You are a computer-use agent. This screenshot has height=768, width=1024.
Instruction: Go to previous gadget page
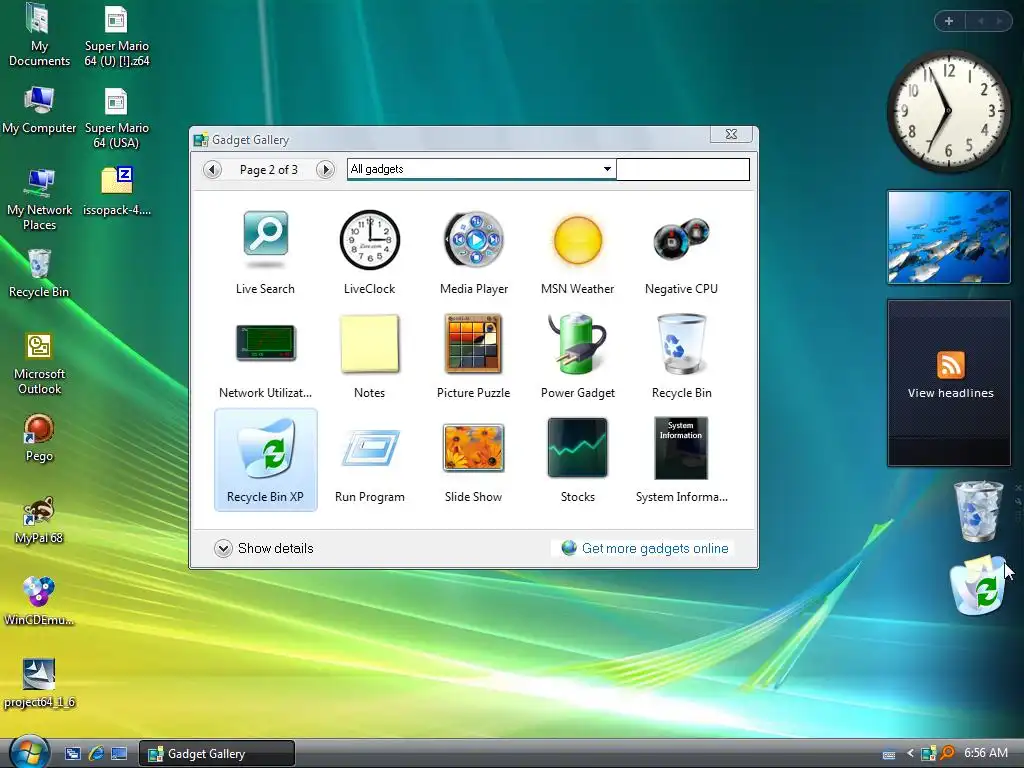tap(212, 170)
